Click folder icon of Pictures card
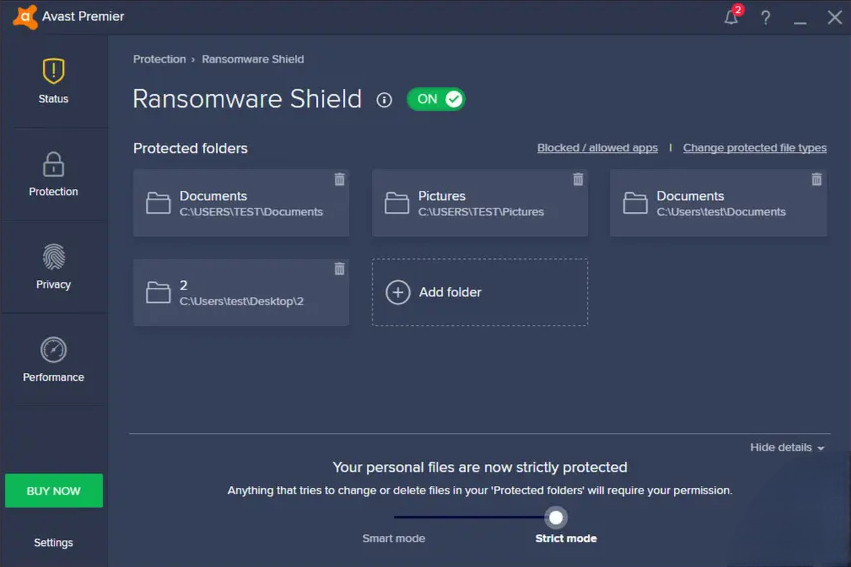 (397, 203)
